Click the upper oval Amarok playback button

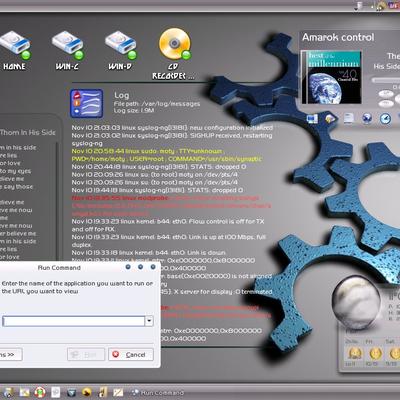[386, 93]
